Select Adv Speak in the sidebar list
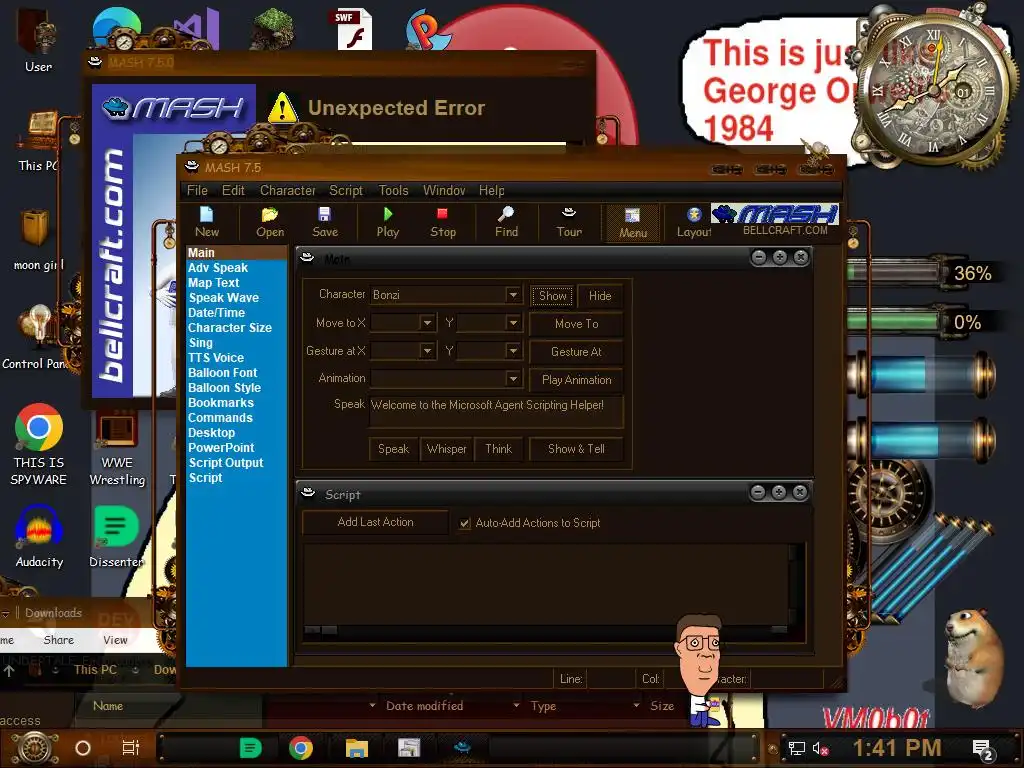The image size is (1024, 768). click(217, 268)
